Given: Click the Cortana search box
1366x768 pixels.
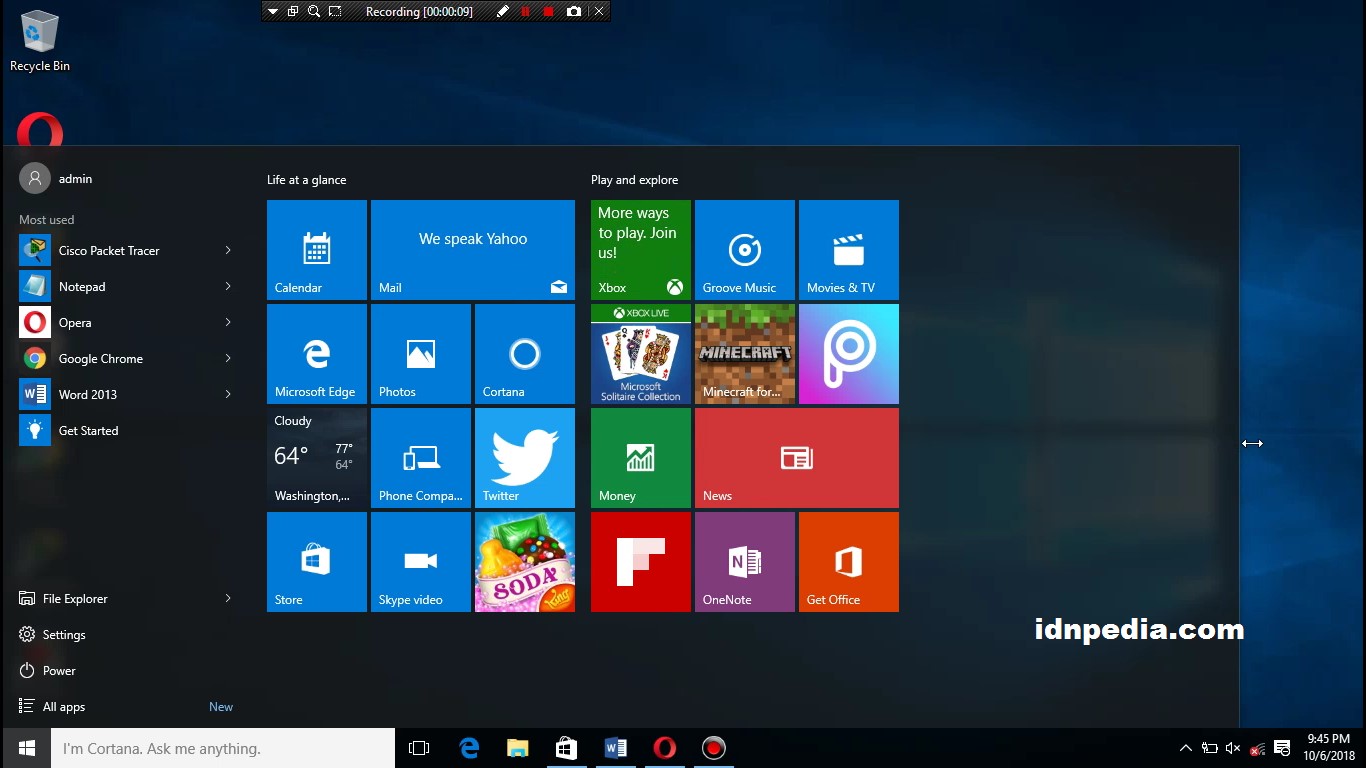Looking at the screenshot, I should pyautogui.click(x=223, y=748).
